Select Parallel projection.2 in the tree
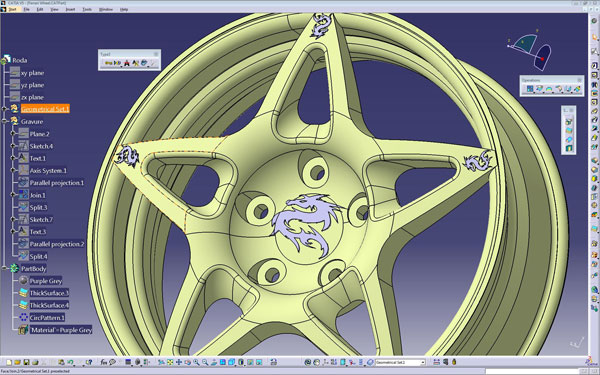The height and width of the screenshot is (375, 600). 57,244
